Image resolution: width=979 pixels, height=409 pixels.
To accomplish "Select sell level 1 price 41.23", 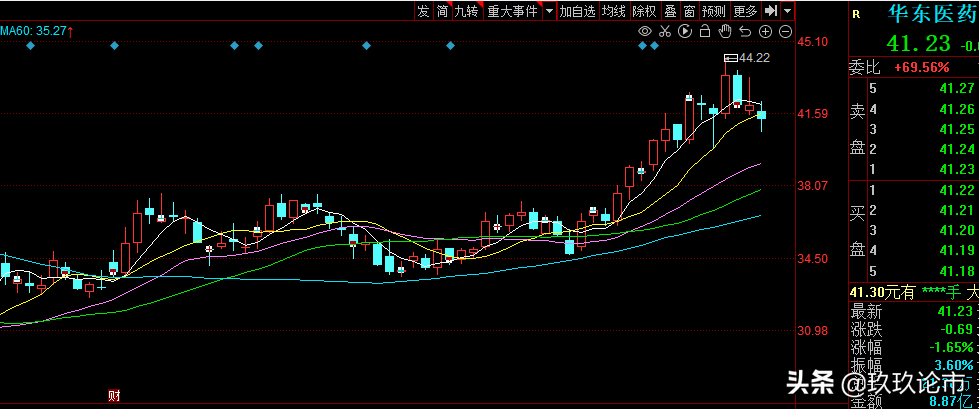I will coord(957,169).
